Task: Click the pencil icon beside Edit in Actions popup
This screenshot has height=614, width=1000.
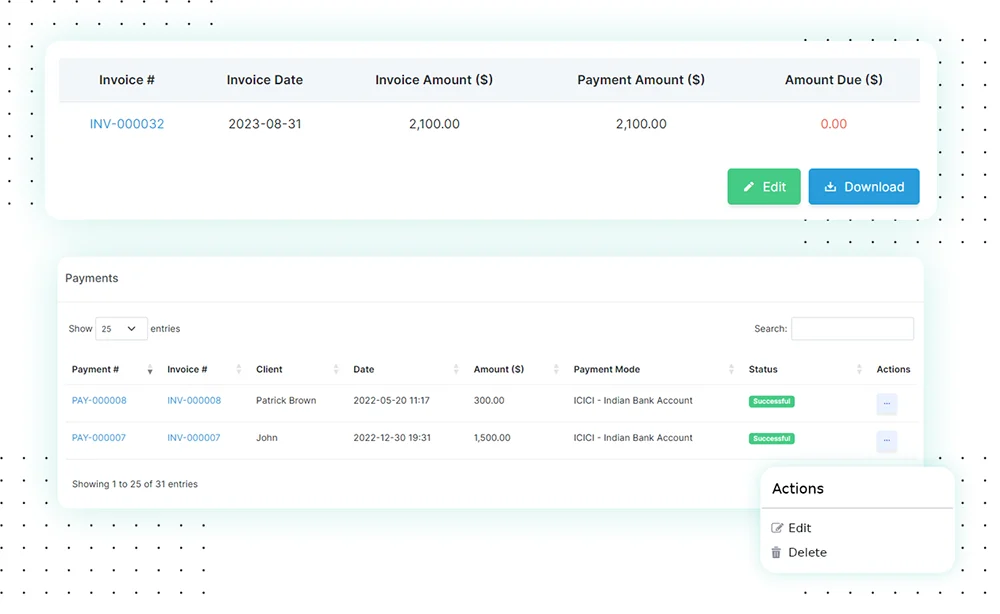Action: pyautogui.click(x=776, y=528)
